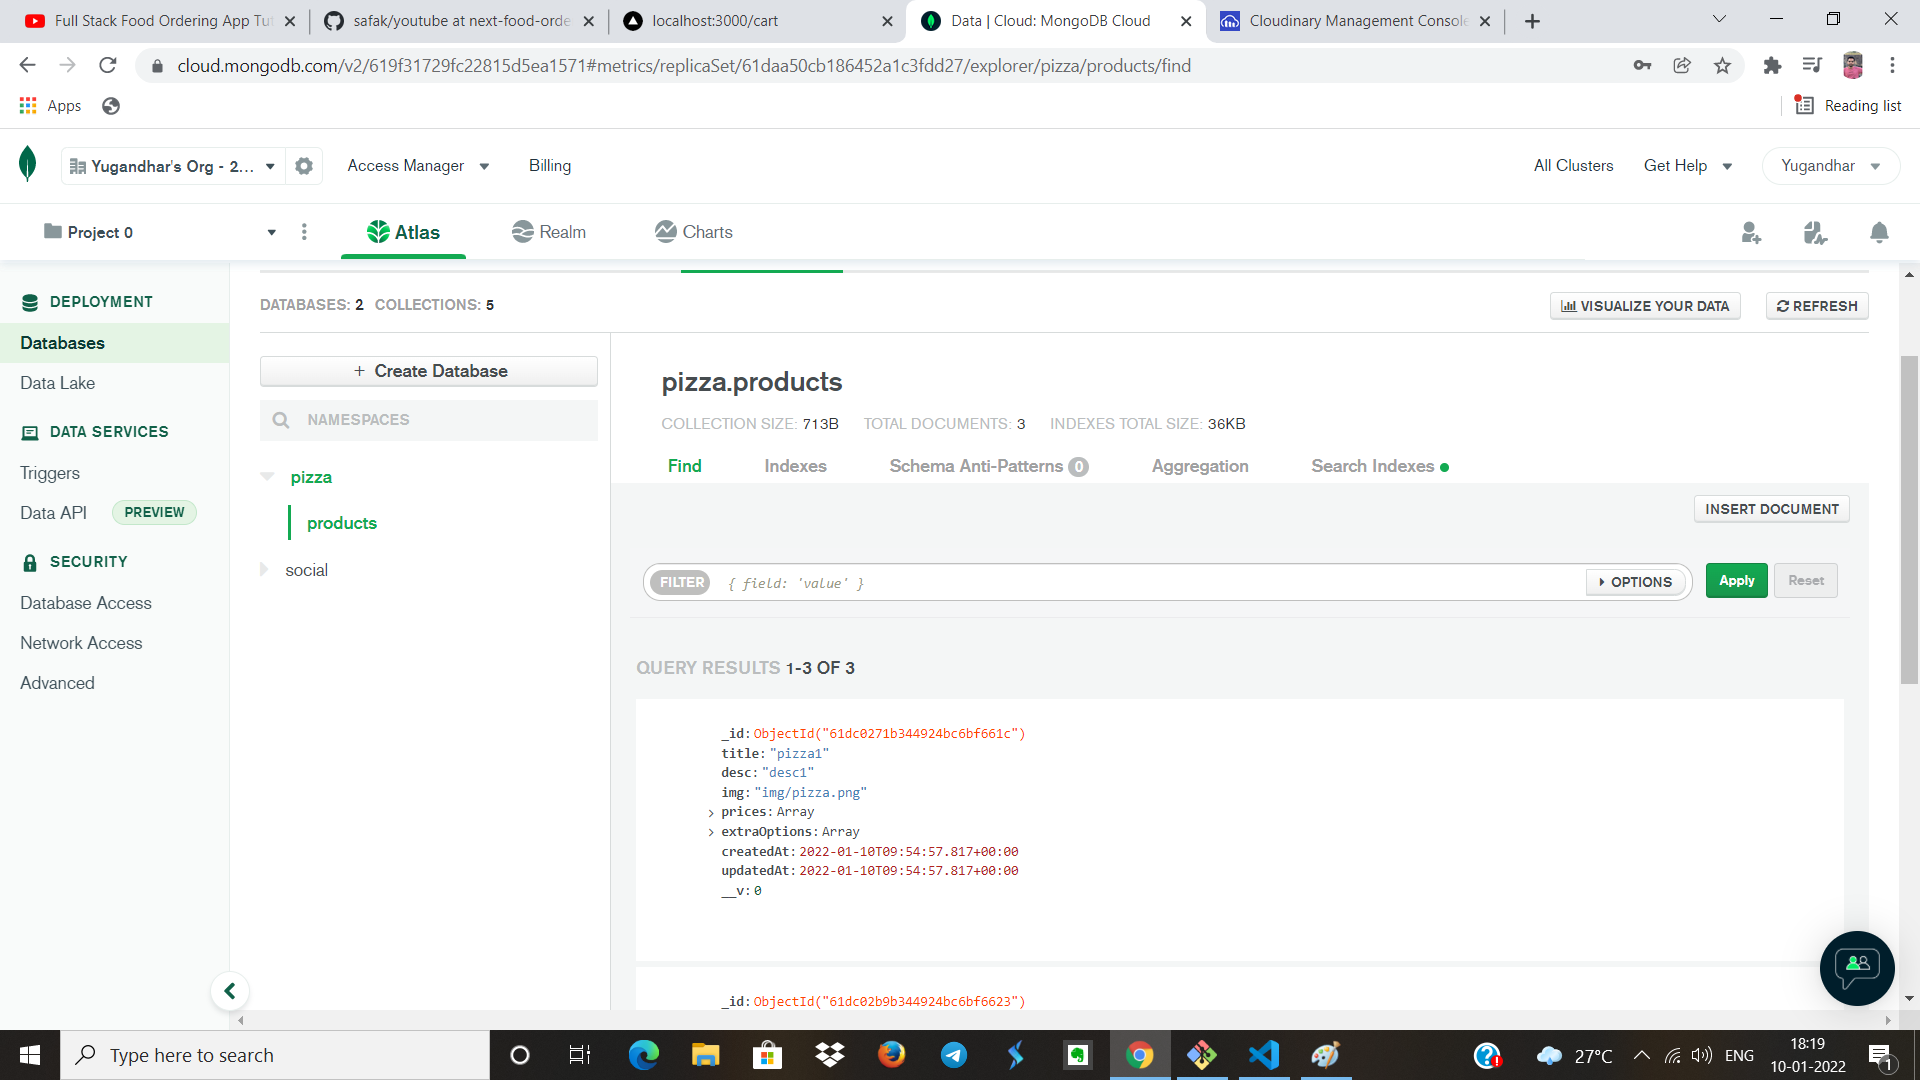1920x1080 pixels.
Task: Bookmark the page via star icon
Action: [x=1722, y=65]
